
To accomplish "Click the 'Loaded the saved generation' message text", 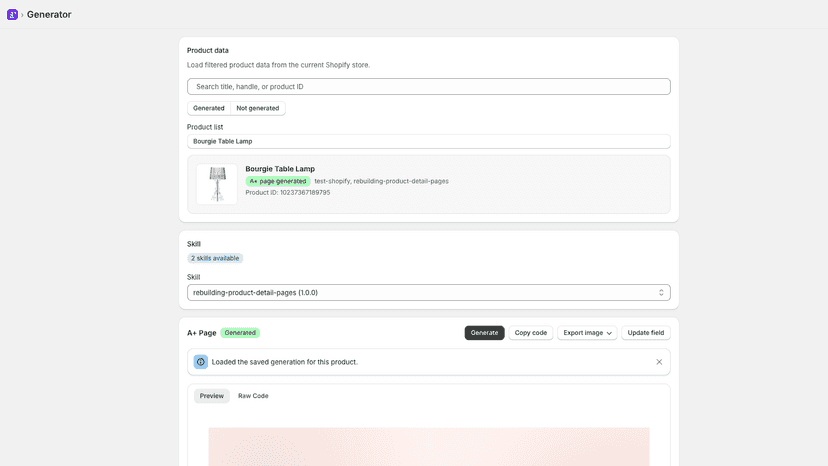I will pyautogui.click(x=285, y=362).
